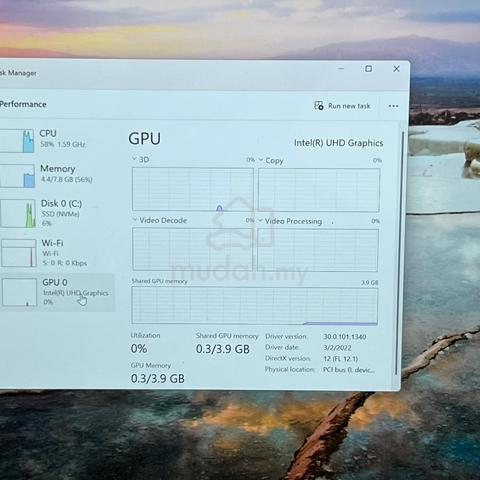Select the GPU 0 Intel UHD Graphics entry
480x480 pixels.
point(57,293)
